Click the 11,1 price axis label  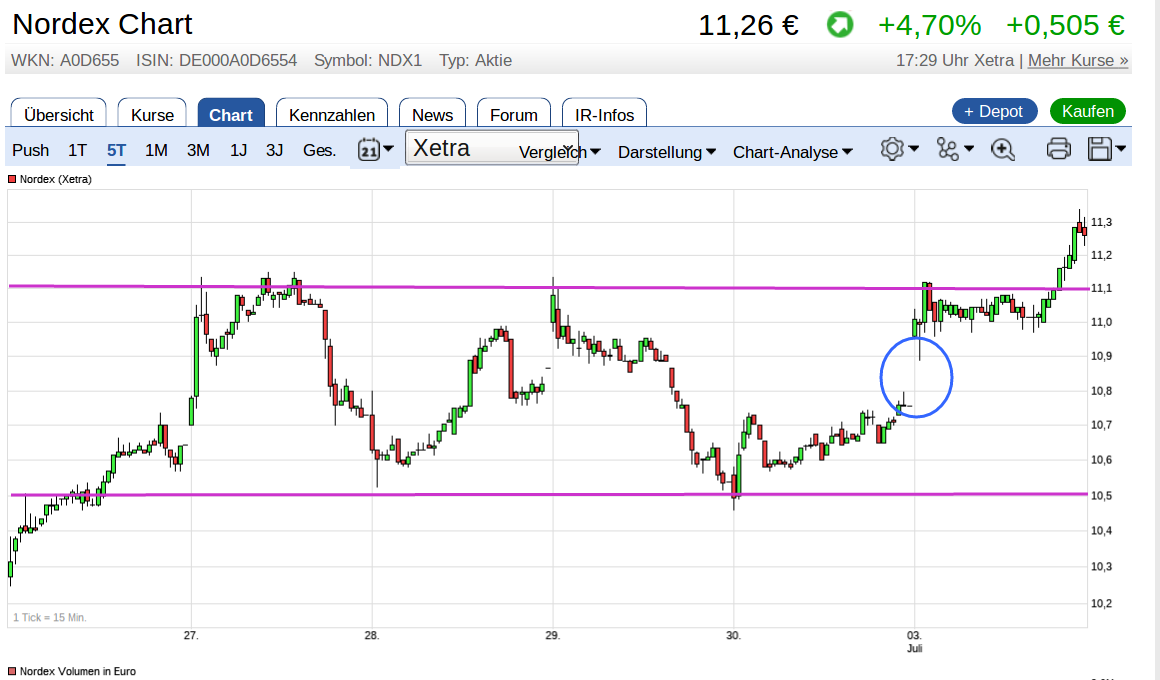coord(1101,289)
